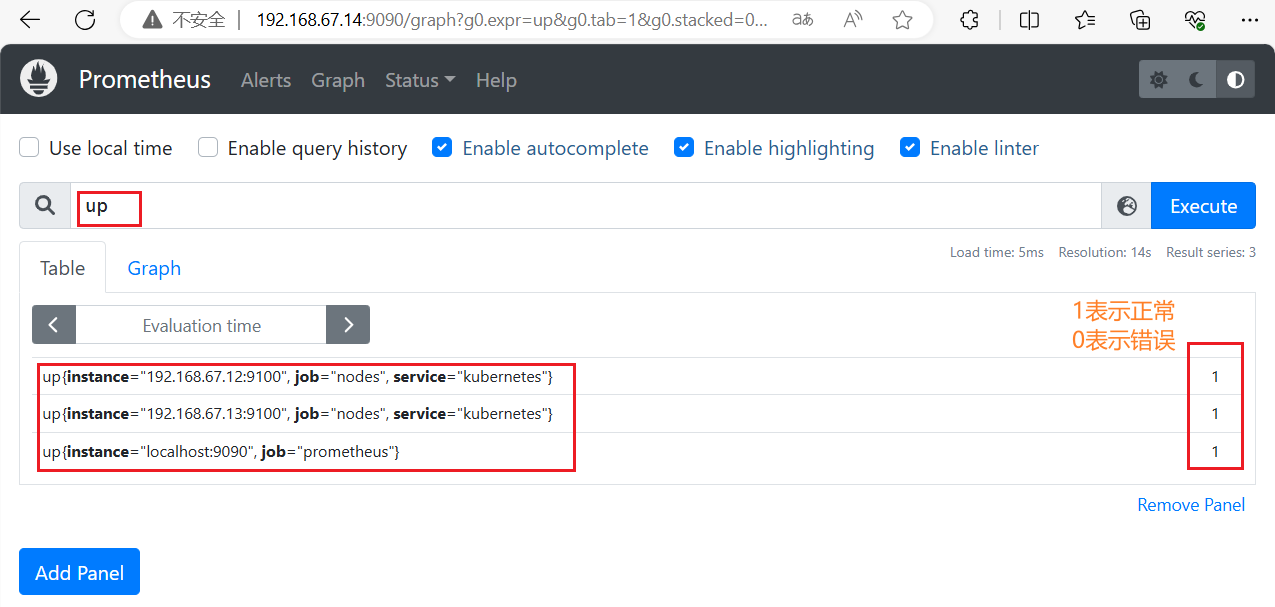Click the Load time: 5ms text
1275x607 pixels.
pyautogui.click(x=997, y=252)
